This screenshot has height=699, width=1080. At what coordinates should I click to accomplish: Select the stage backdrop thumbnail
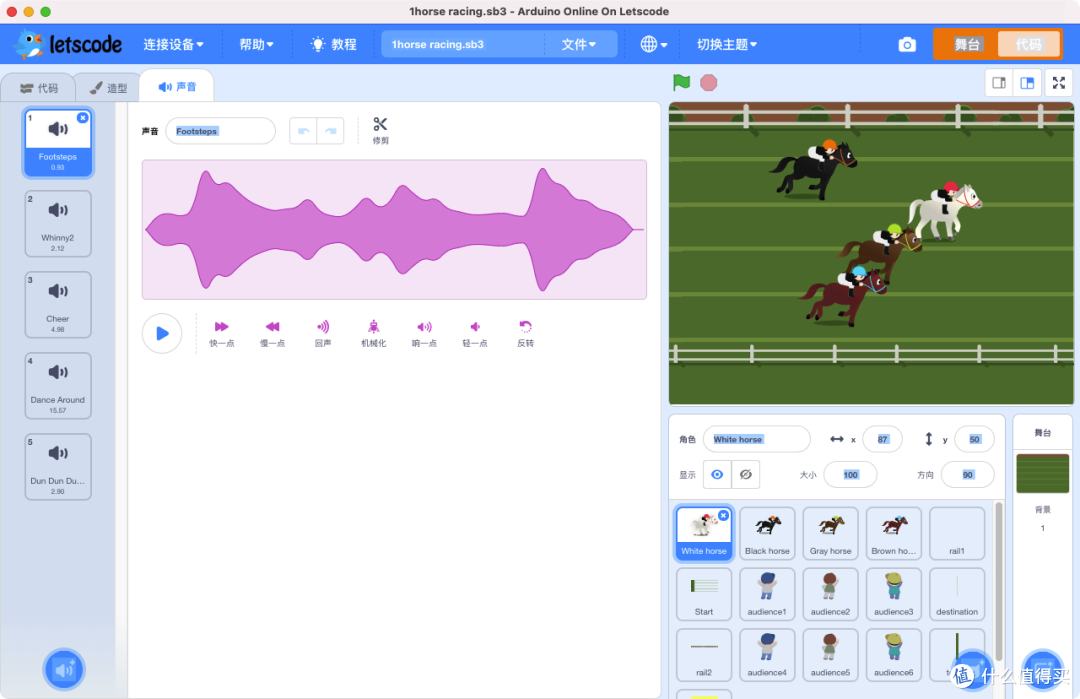[x=1043, y=473]
